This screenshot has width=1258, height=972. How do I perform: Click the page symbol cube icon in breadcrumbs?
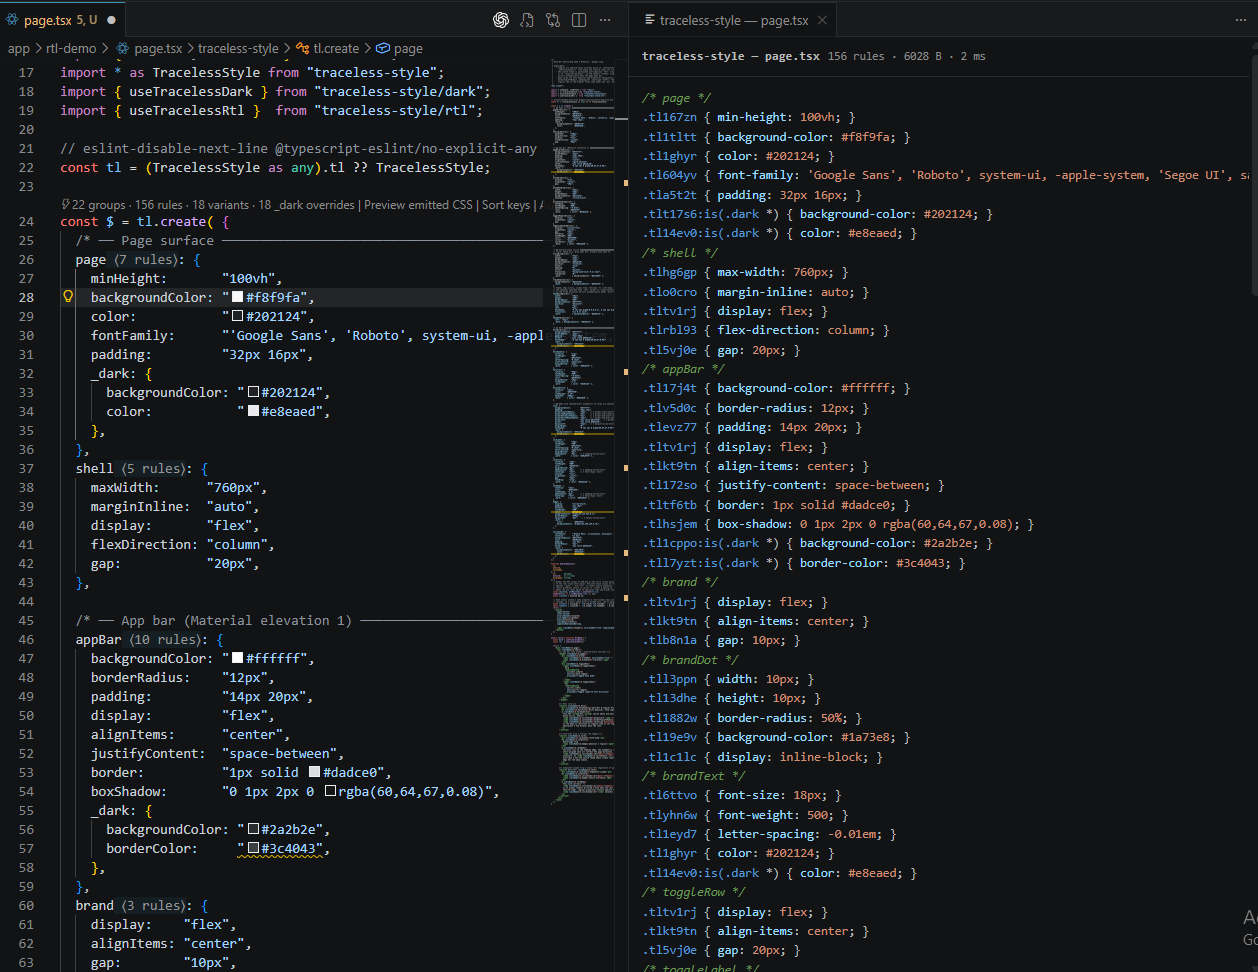(x=382, y=48)
